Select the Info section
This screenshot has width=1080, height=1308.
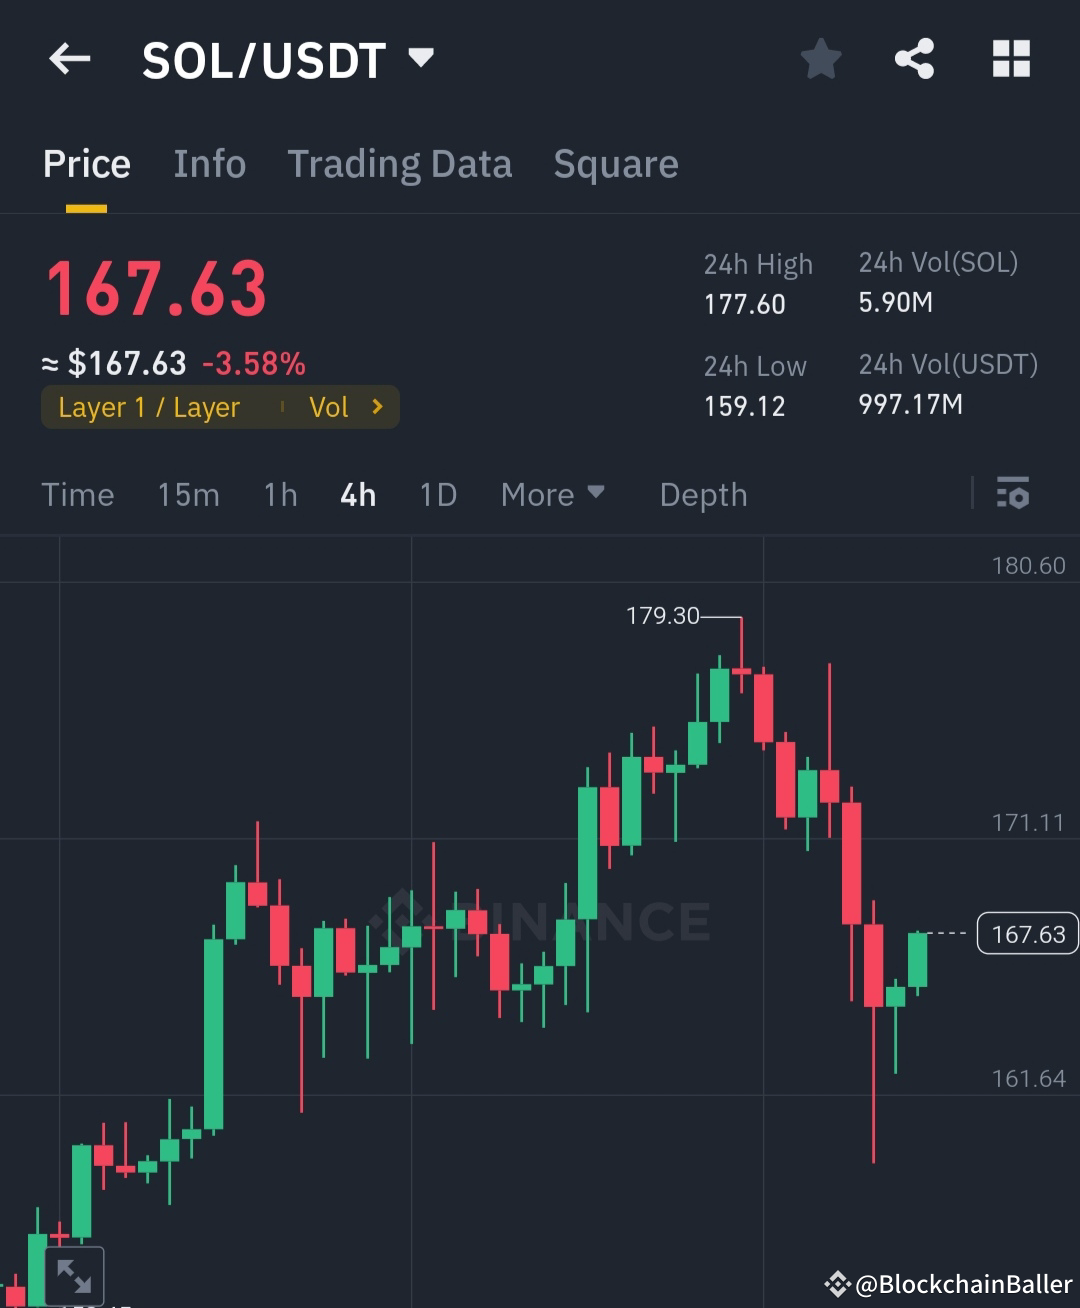210,163
